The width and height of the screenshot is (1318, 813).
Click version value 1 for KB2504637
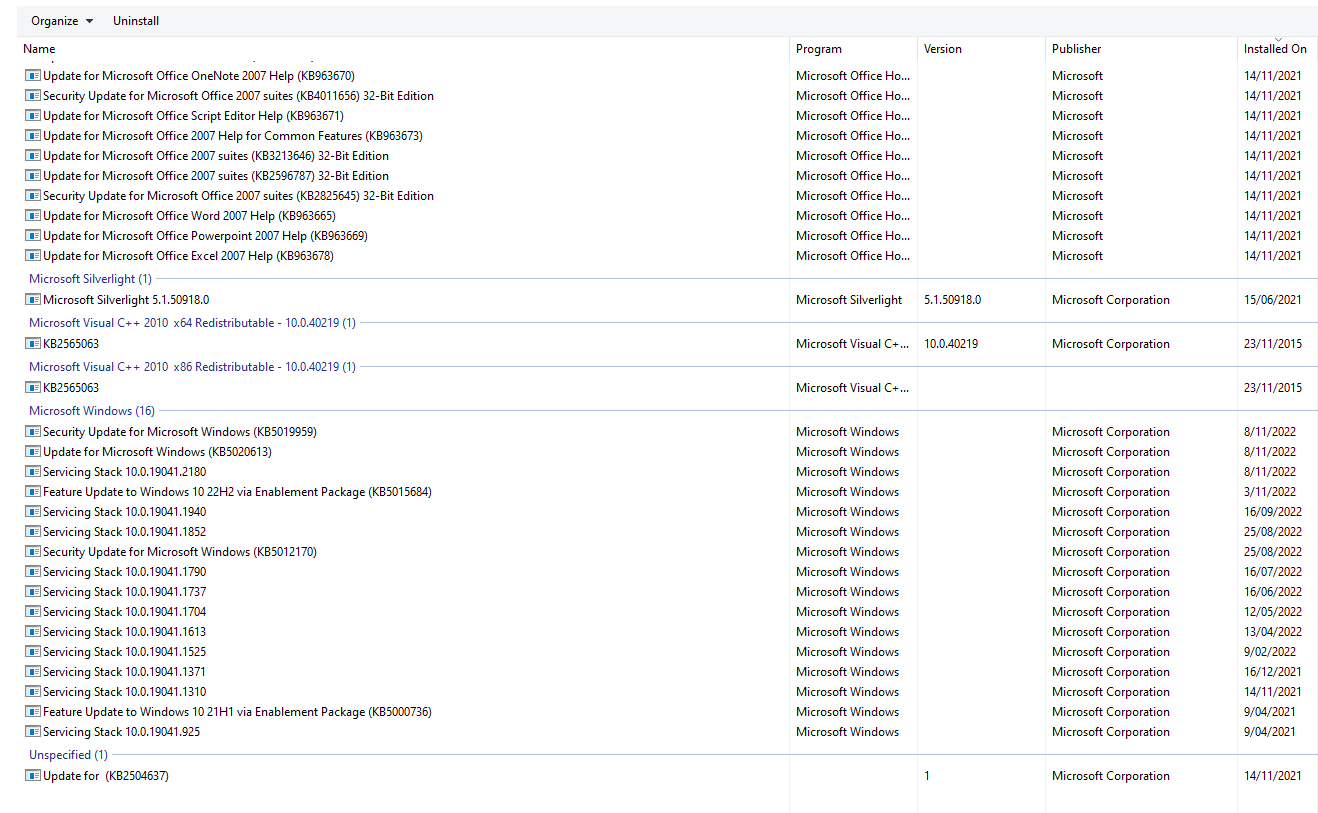click(x=927, y=776)
